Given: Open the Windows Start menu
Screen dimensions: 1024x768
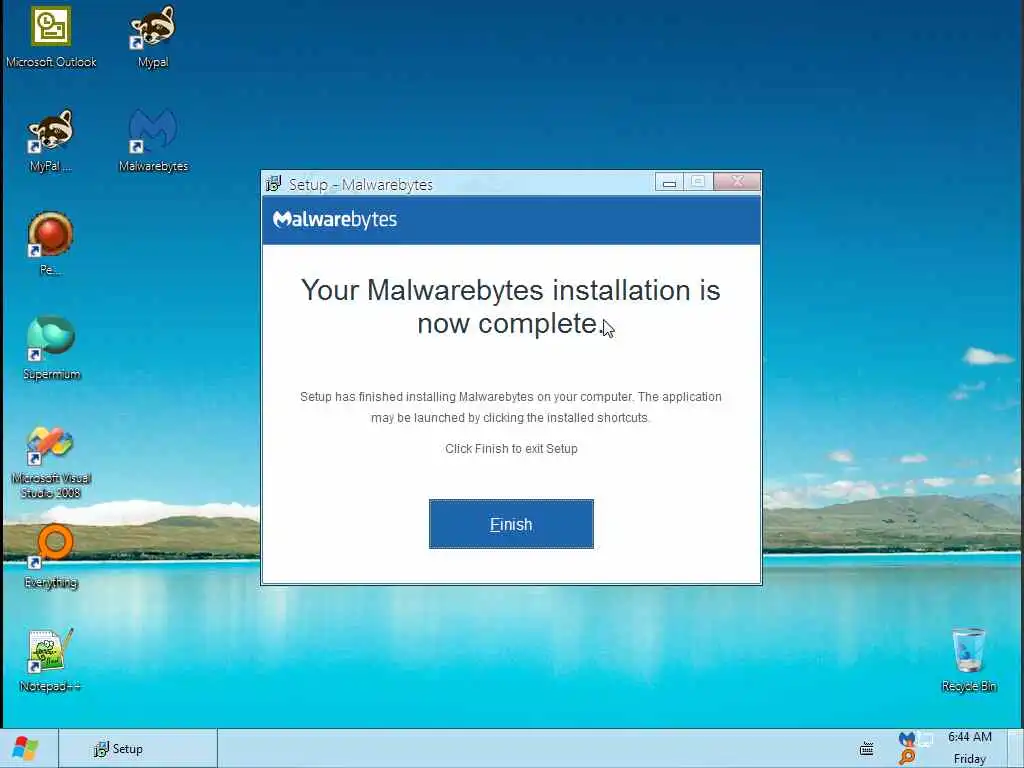Looking at the screenshot, I should (26, 748).
